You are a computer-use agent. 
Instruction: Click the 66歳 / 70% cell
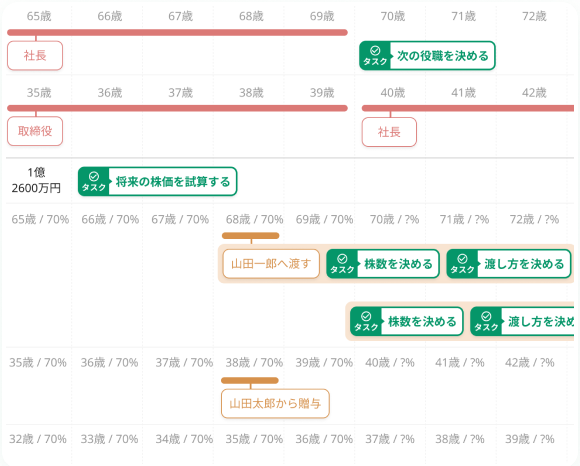point(110,219)
